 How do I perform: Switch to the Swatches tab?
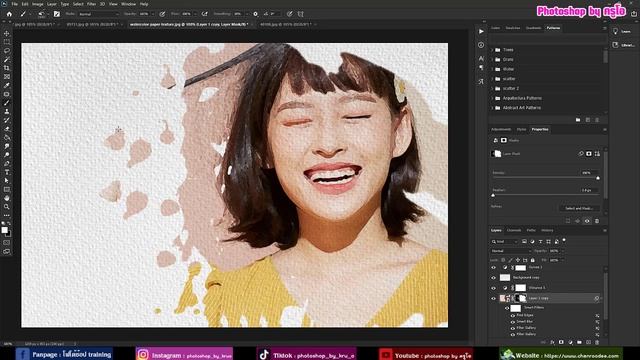(x=513, y=28)
